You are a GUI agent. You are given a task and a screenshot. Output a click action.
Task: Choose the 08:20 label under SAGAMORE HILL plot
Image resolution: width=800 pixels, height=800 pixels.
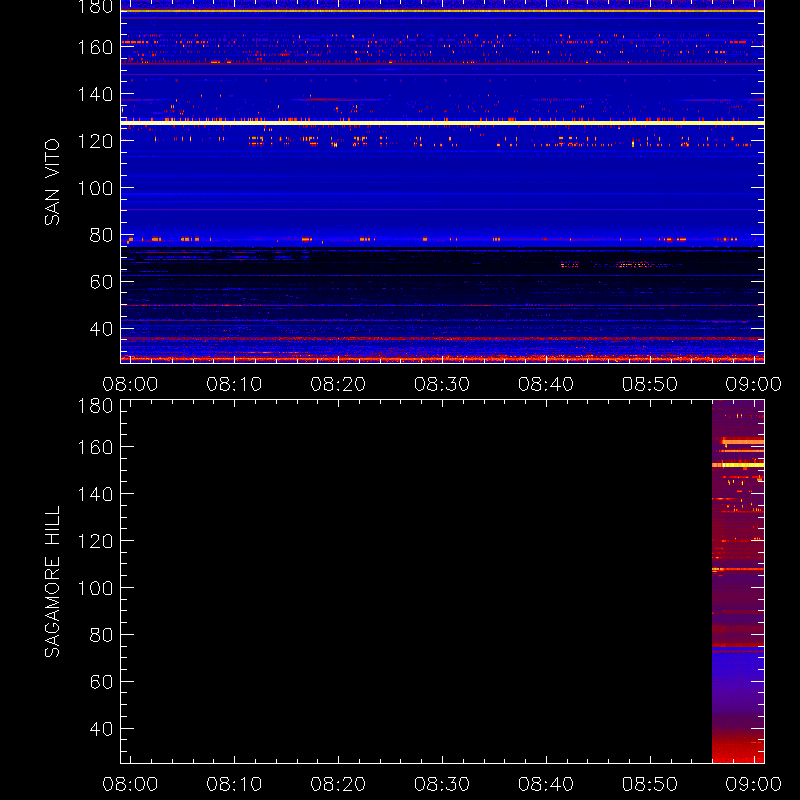click(338, 784)
